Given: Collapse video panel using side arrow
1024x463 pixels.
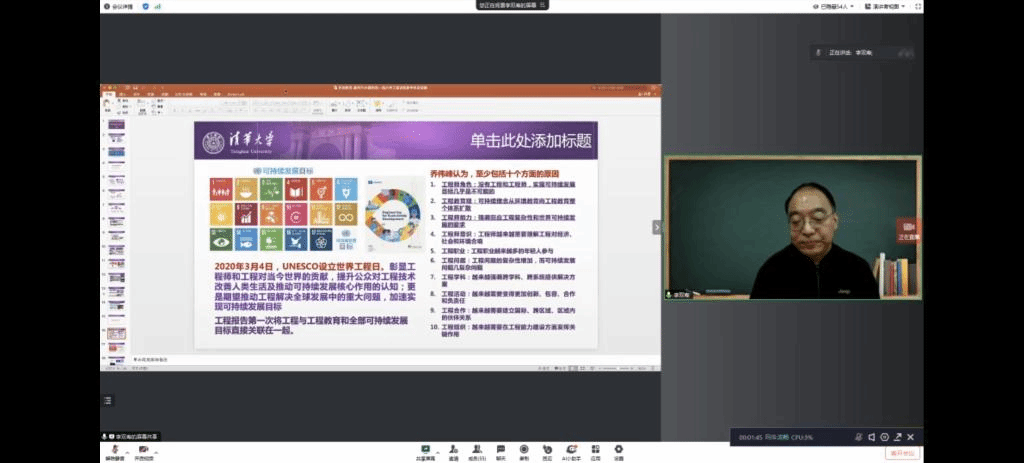Looking at the screenshot, I should 657,227.
